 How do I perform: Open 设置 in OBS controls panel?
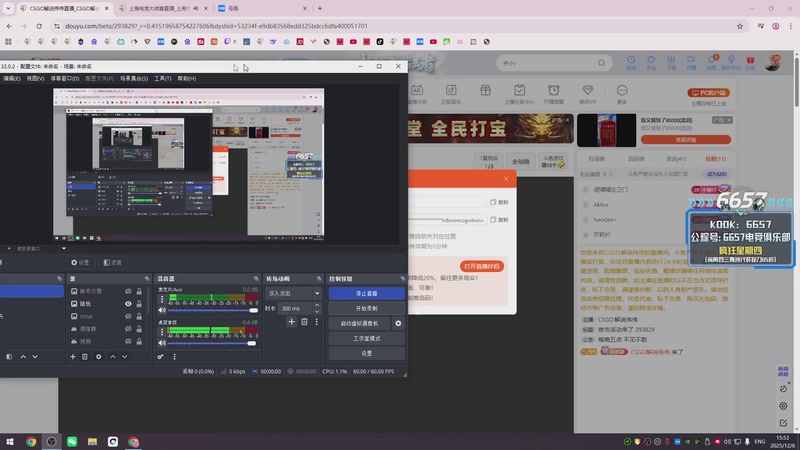[366, 353]
